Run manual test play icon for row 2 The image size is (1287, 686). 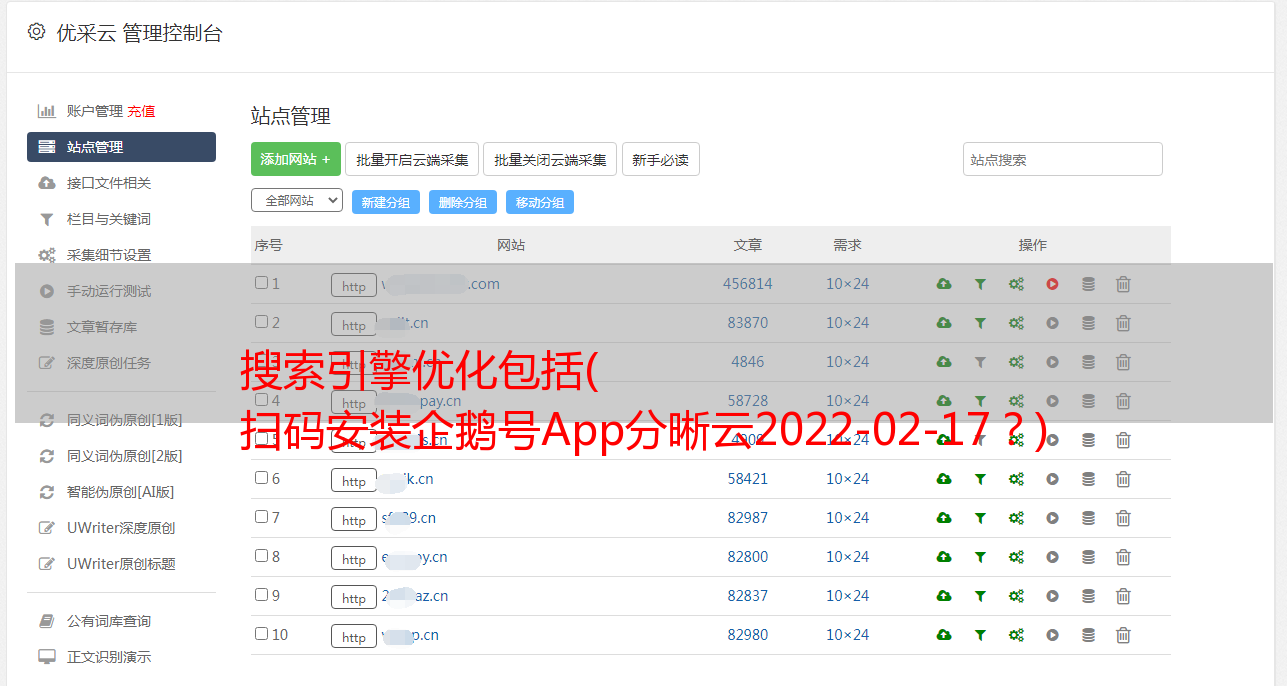pyautogui.click(x=1052, y=323)
